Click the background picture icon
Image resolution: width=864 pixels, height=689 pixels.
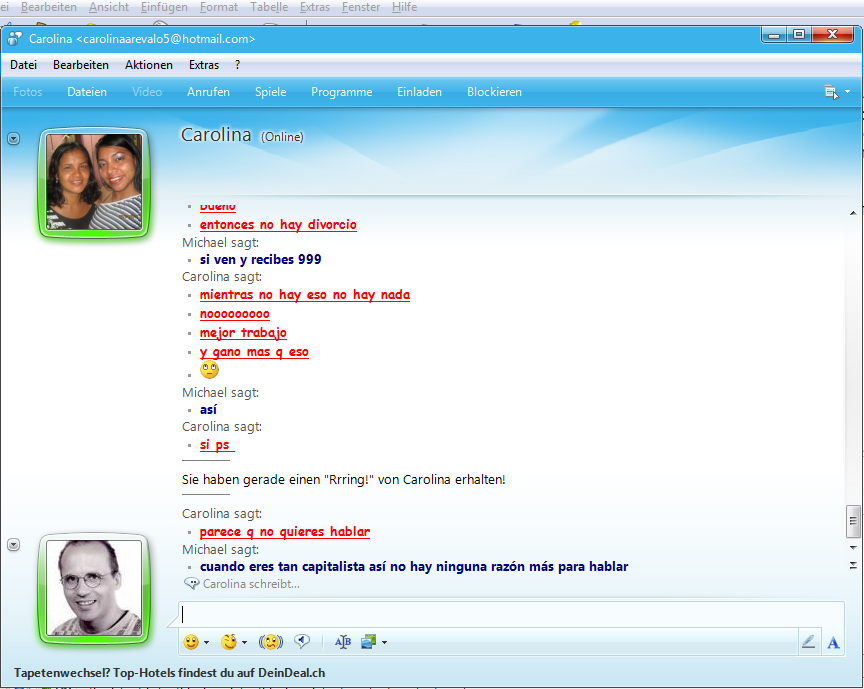pos(369,642)
